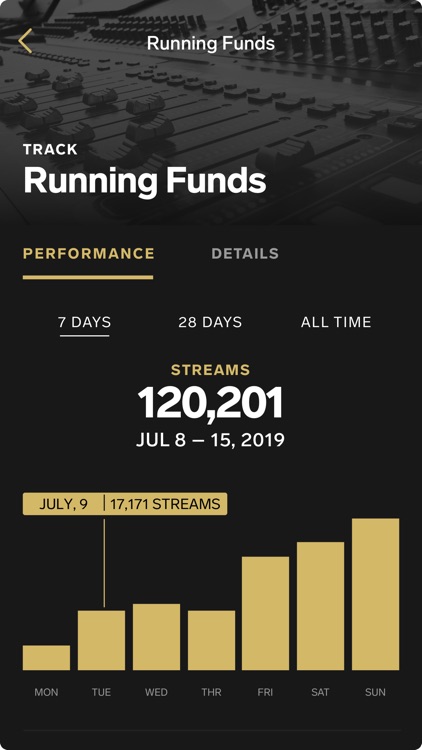Select the Friday bar in chart
This screenshot has height=750, width=422.
(x=266, y=613)
